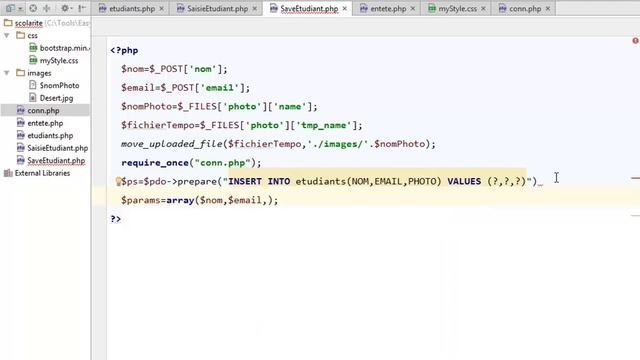Click the bootstrap.min CSS file icon
This screenshot has height=360, width=640.
click(x=33, y=48)
